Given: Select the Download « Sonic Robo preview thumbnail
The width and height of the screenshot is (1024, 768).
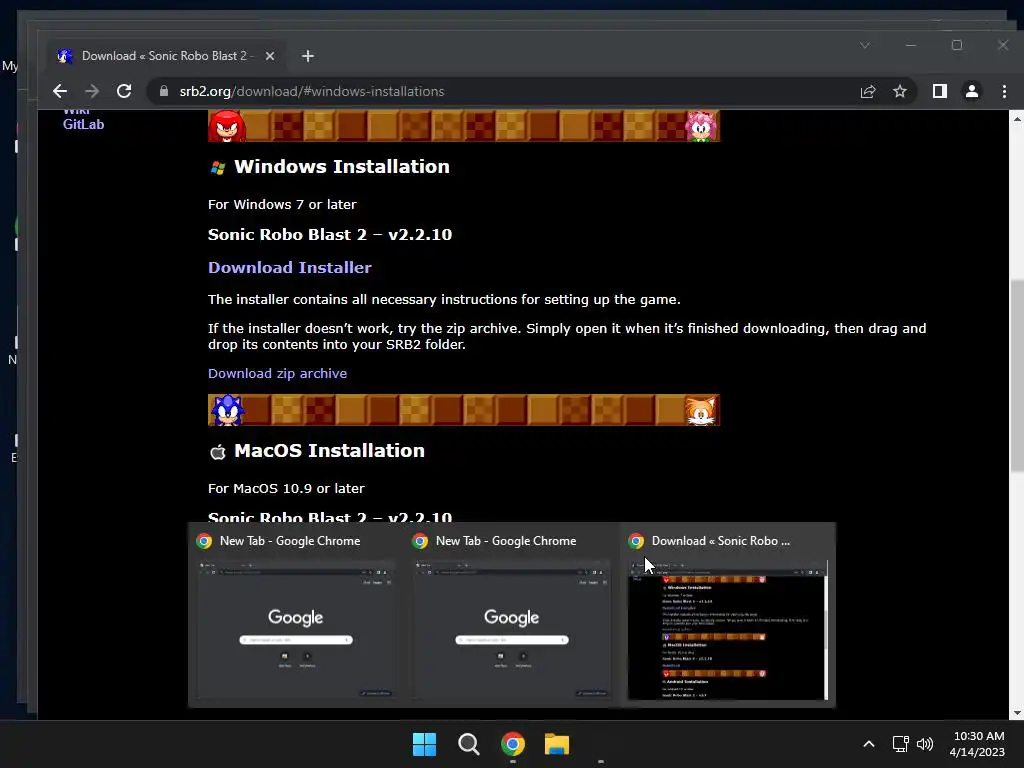Looking at the screenshot, I should pyautogui.click(x=728, y=615).
